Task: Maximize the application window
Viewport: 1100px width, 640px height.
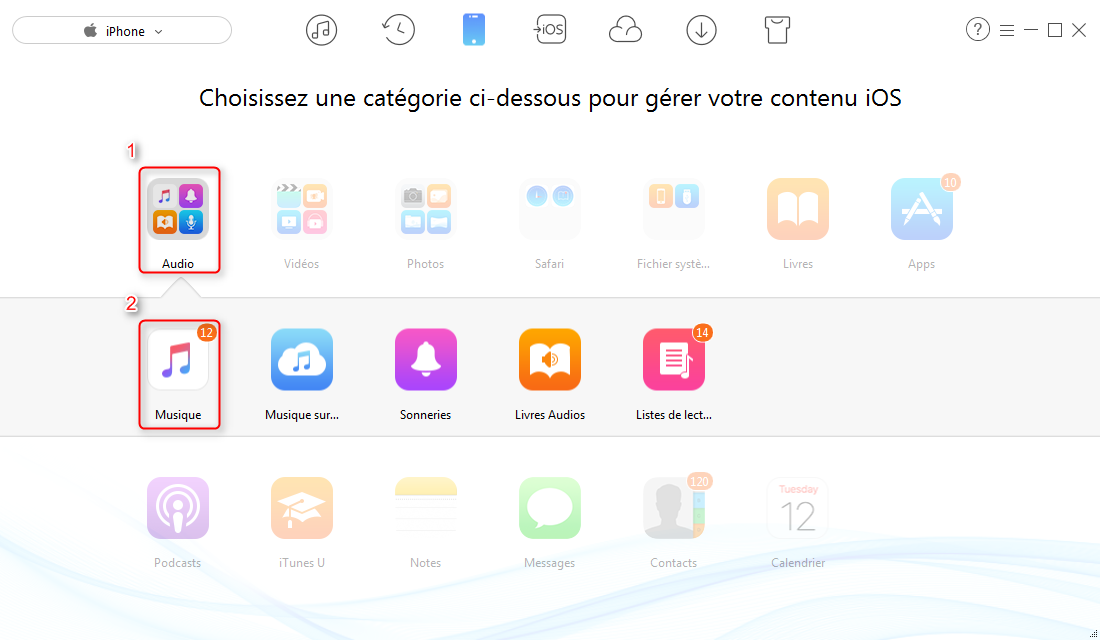Action: 1054,30
